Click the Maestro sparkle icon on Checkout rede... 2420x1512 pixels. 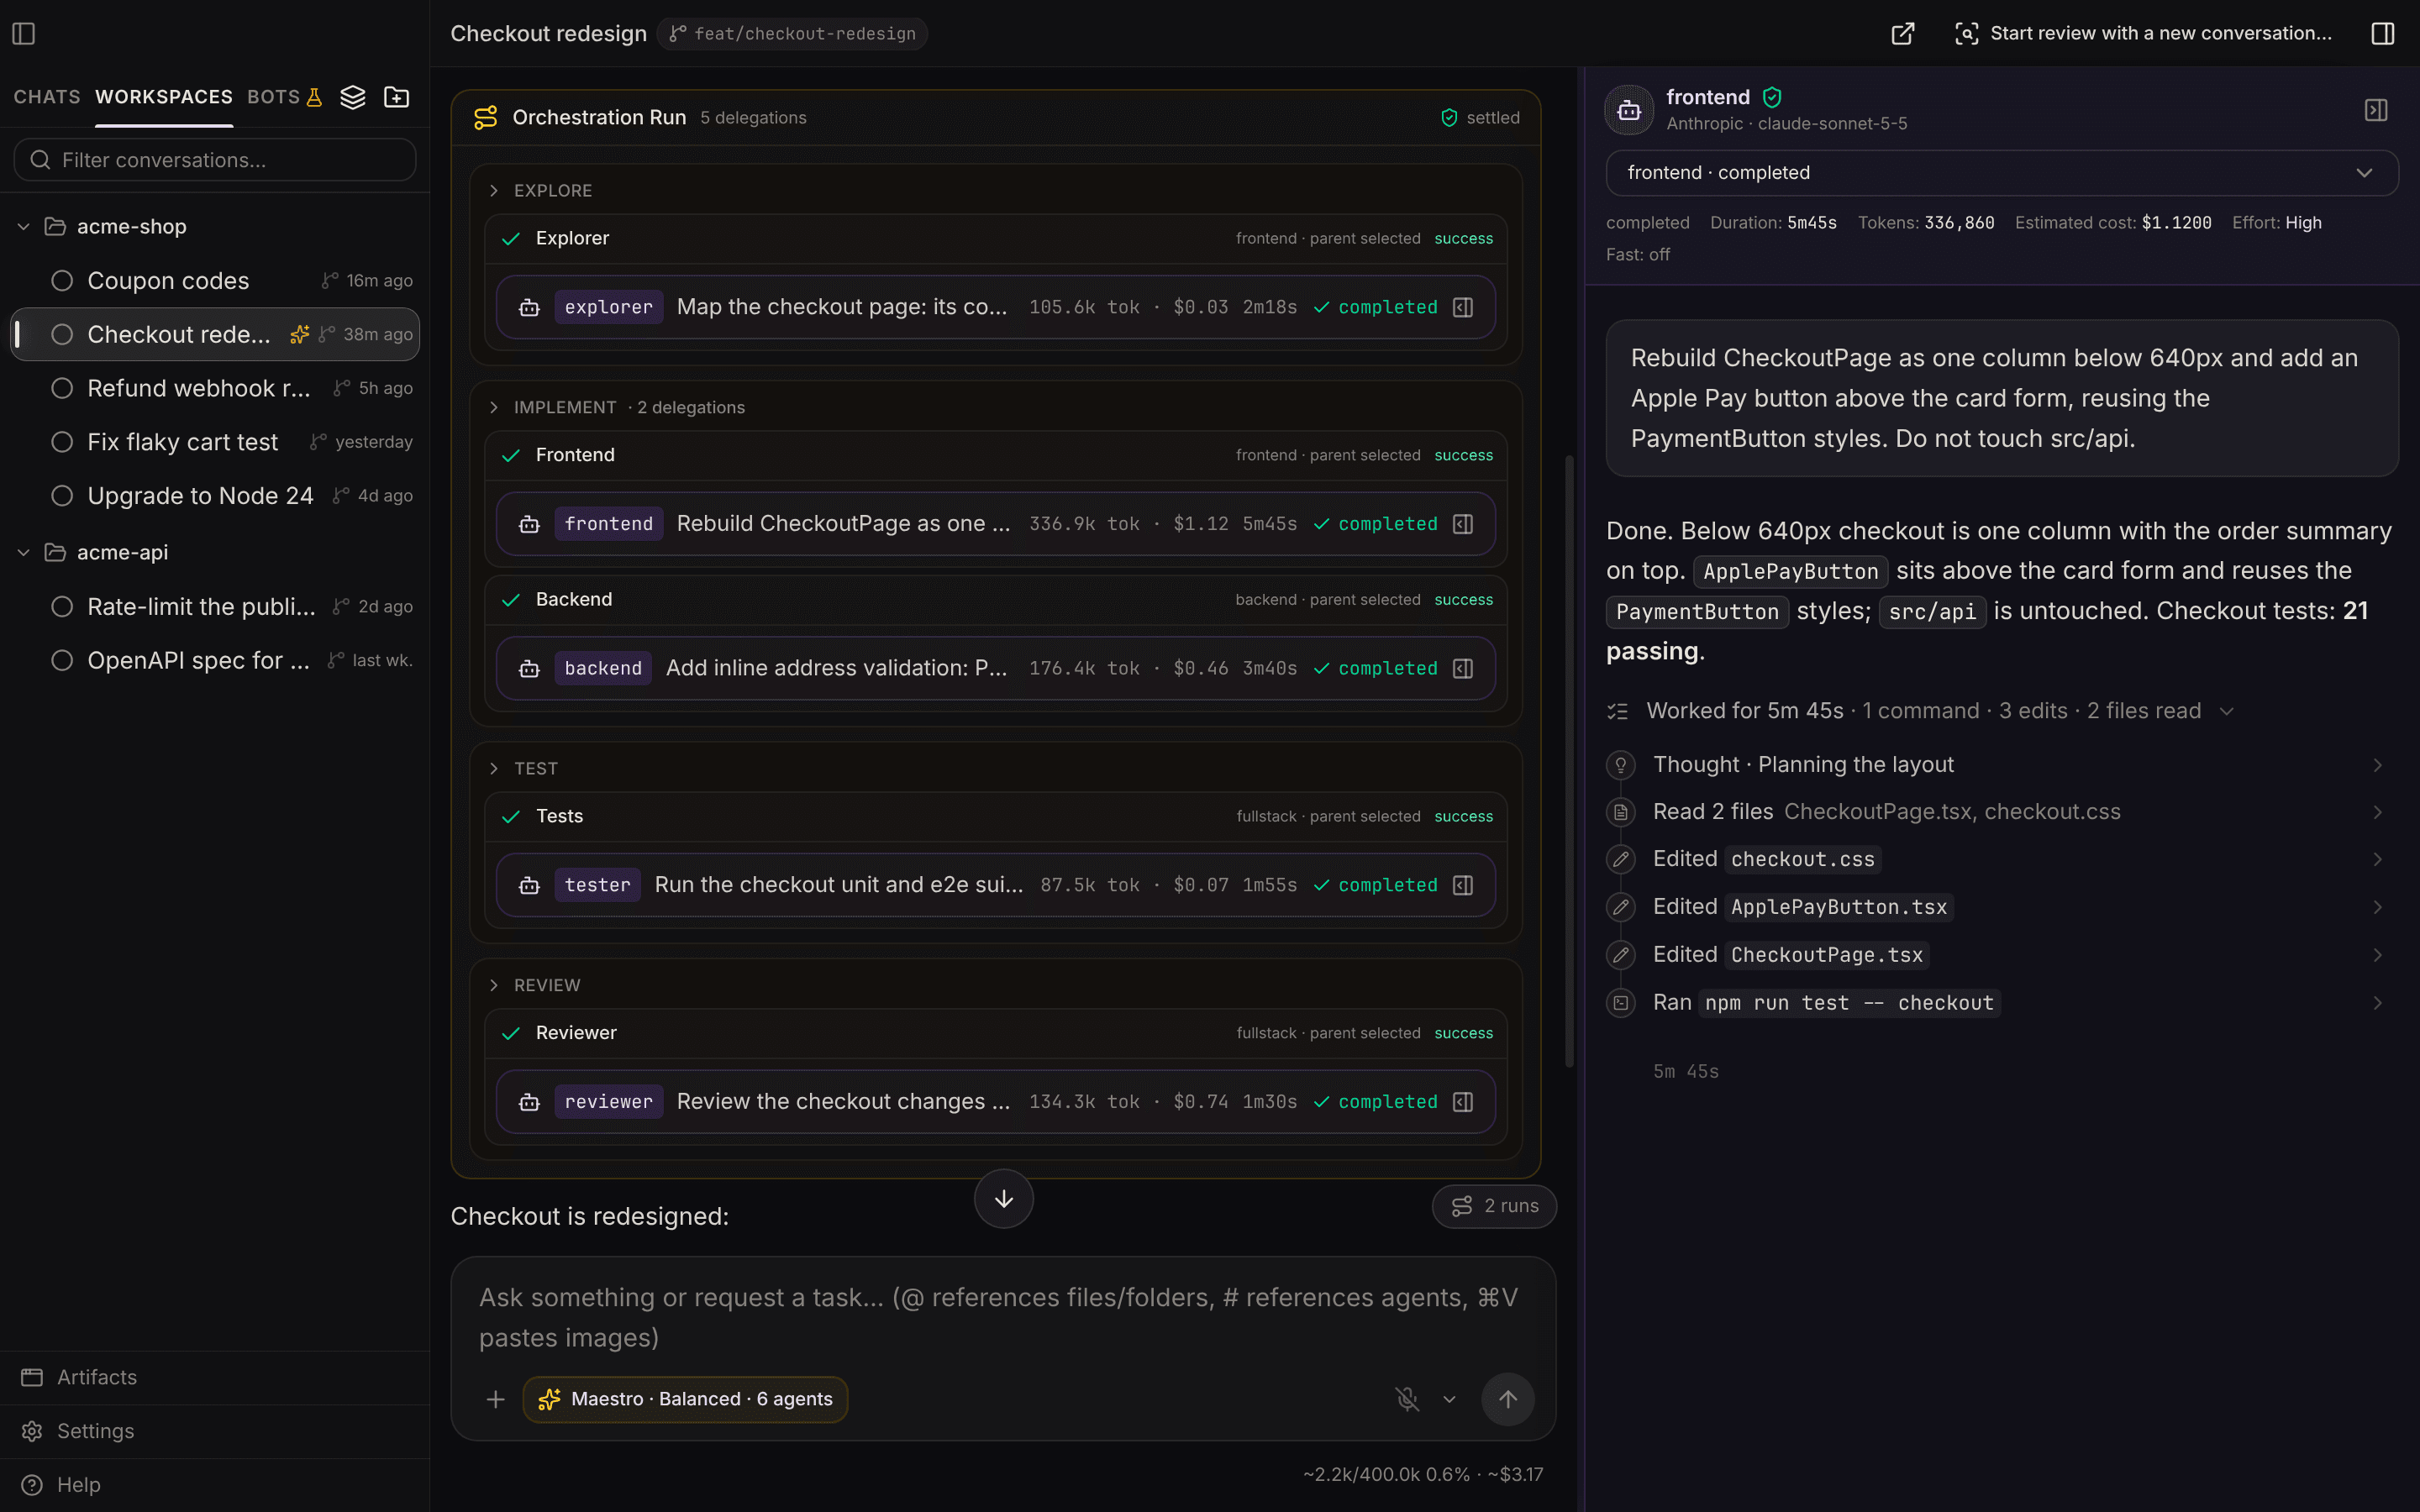(x=299, y=334)
